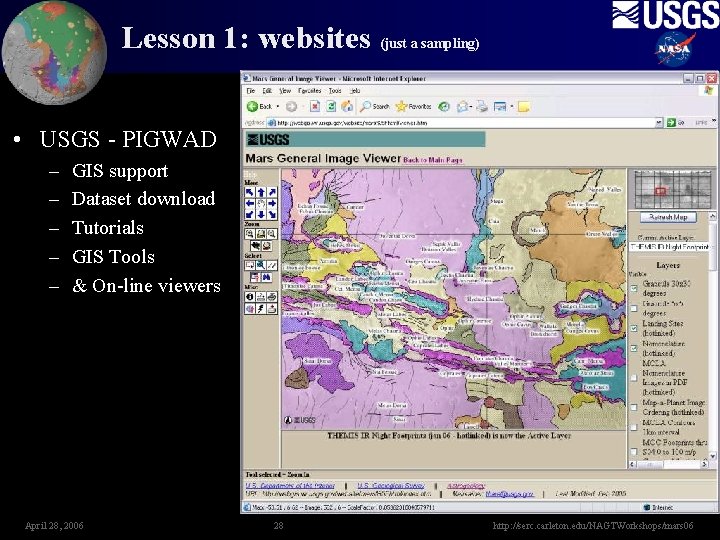
Task: Open the Mail button dropdown arrow
Action: [471, 107]
